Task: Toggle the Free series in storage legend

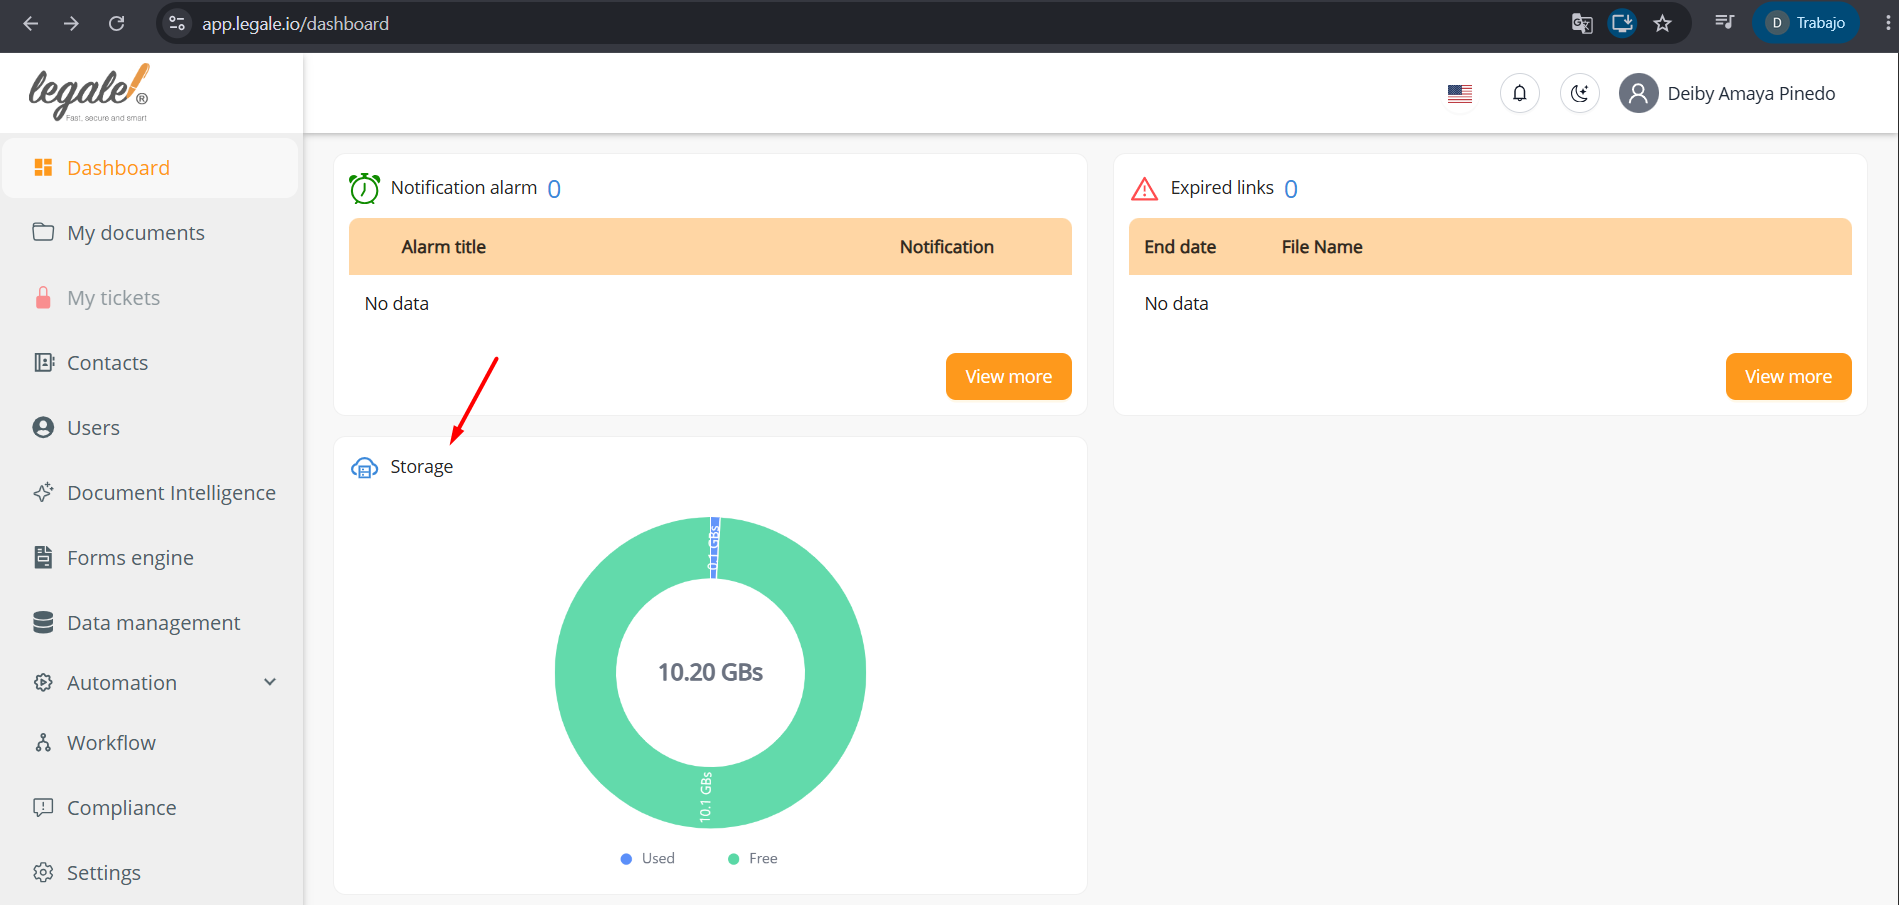Action: pos(753,858)
